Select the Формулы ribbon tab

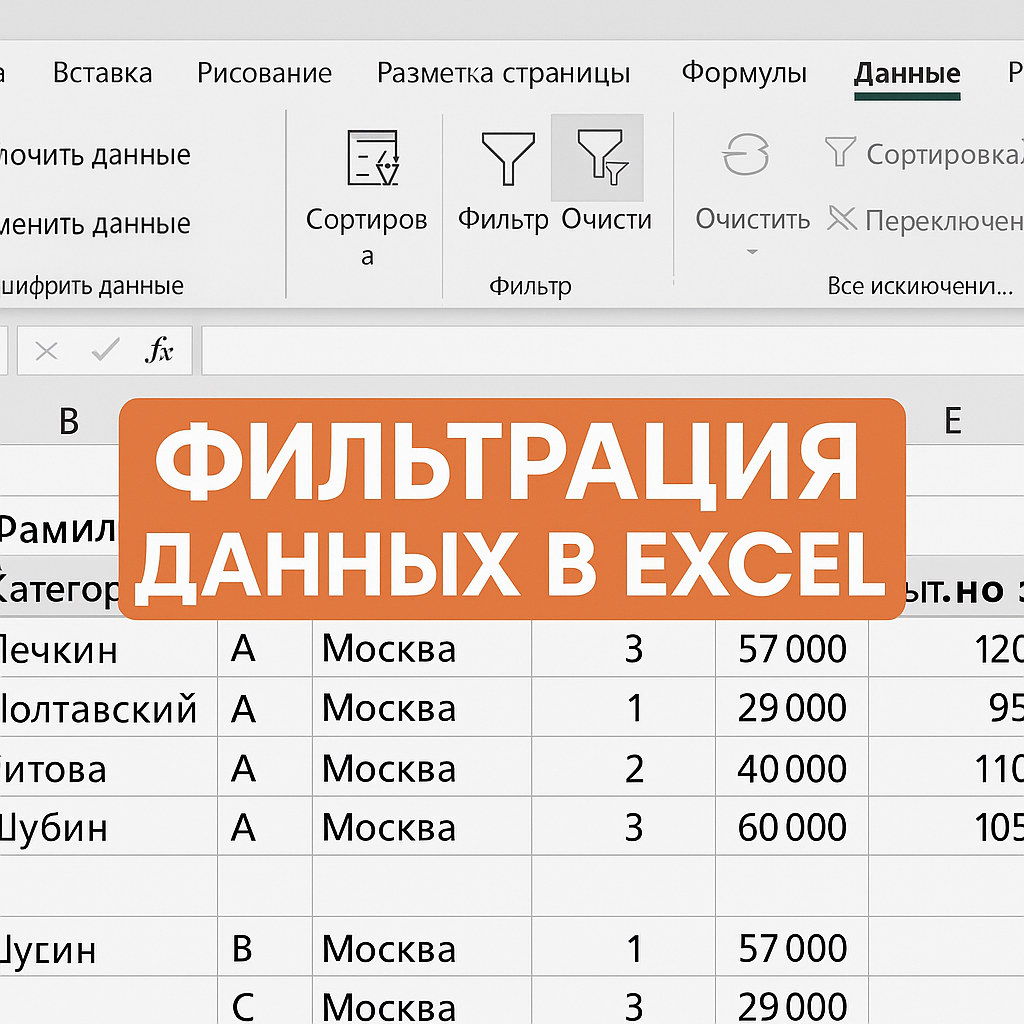[744, 72]
